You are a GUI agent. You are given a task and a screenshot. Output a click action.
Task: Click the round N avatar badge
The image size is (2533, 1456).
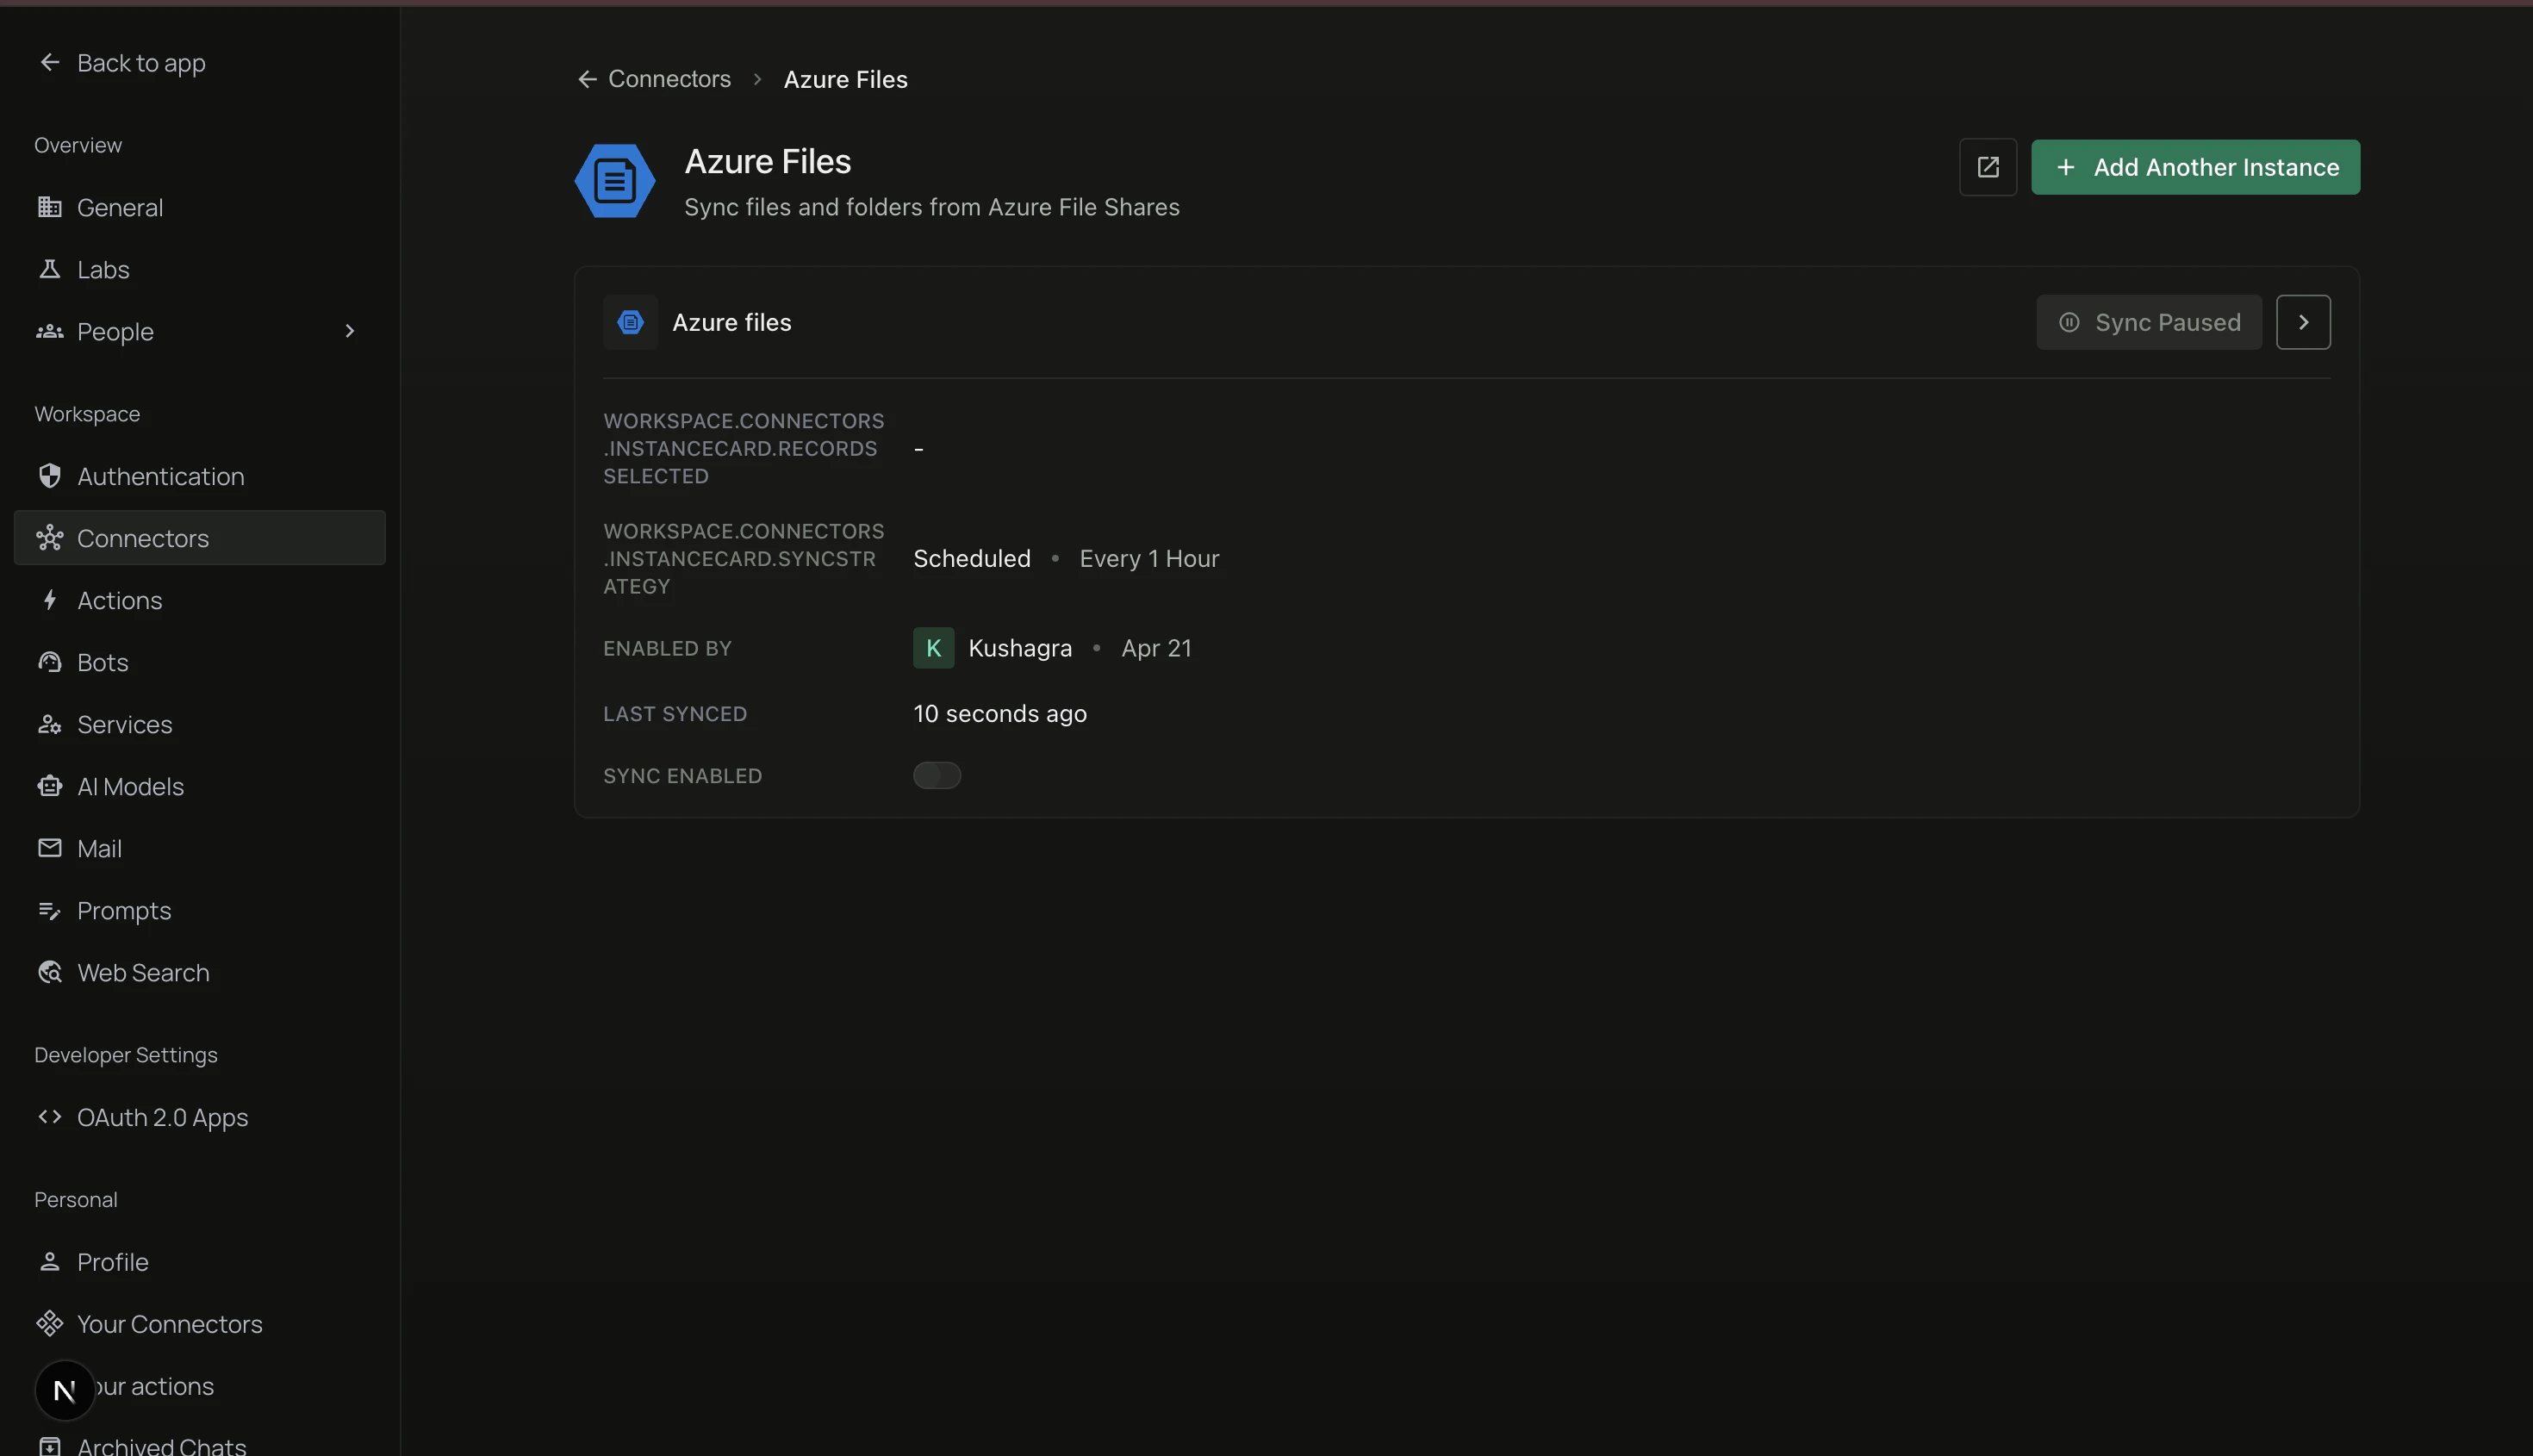[x=65, y=1390]
